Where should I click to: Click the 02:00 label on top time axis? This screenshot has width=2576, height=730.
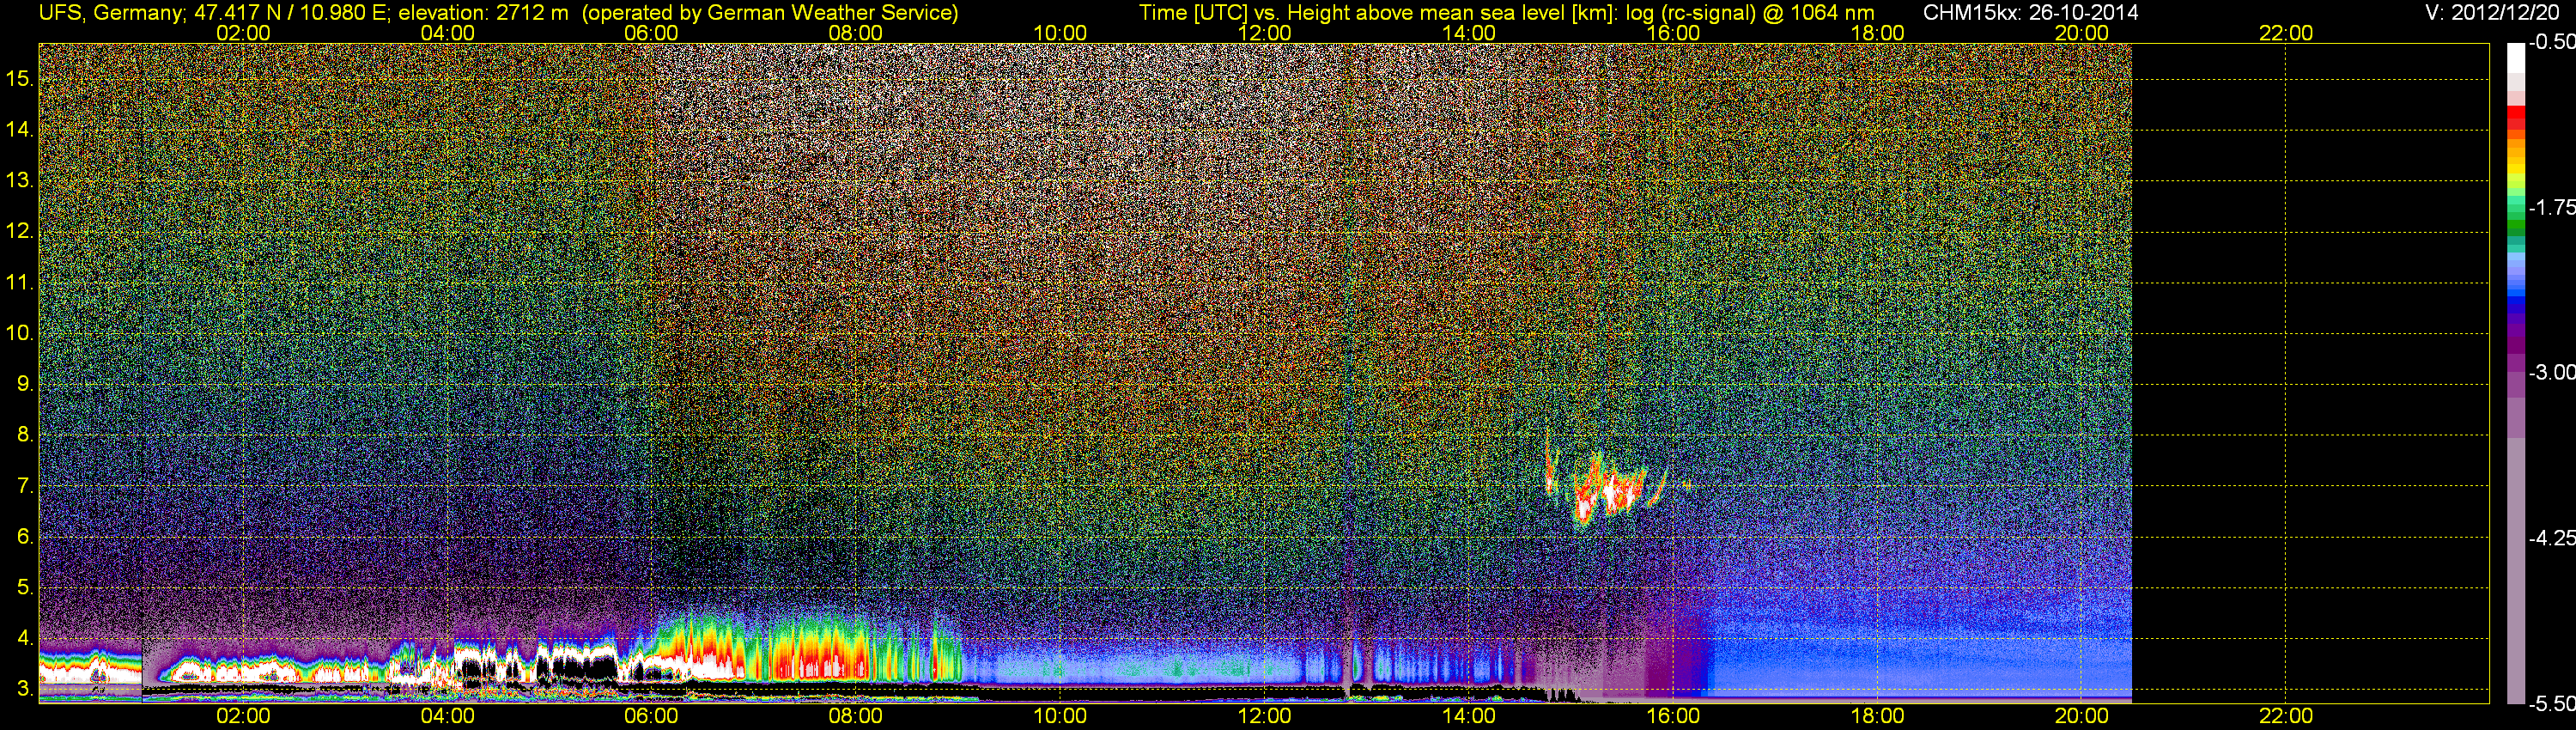(x=243, y=33)
